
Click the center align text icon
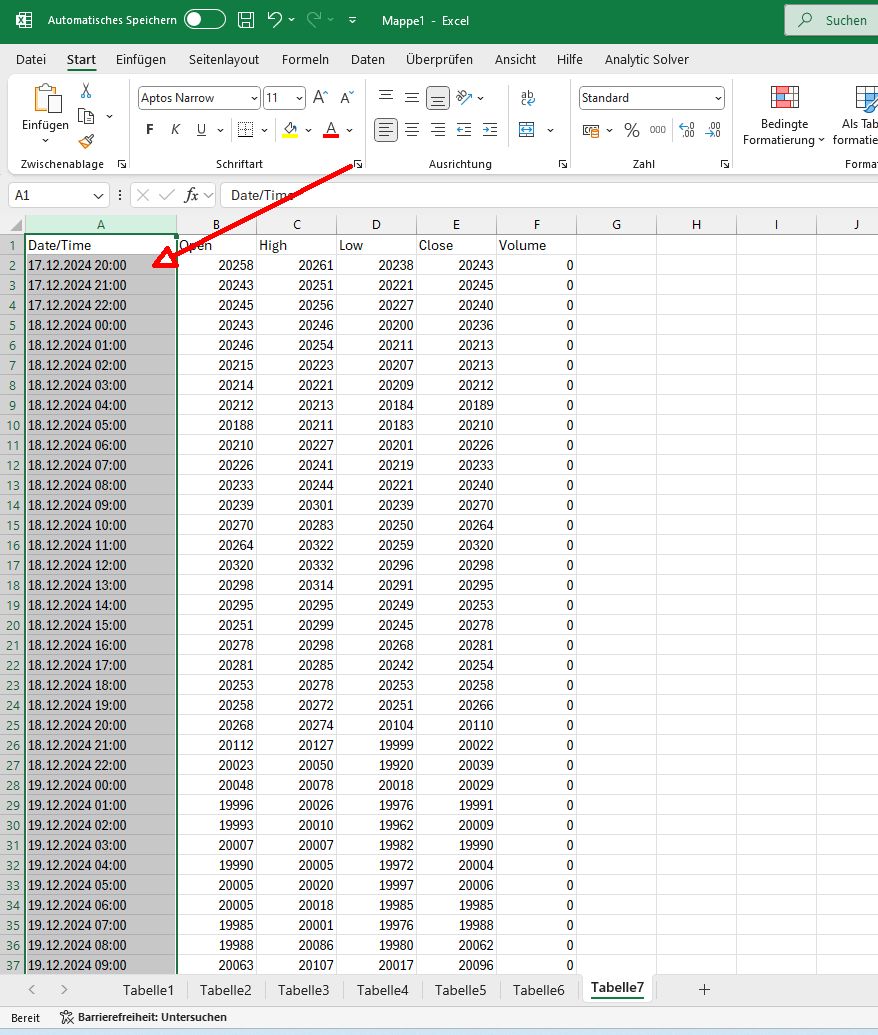coord(411,130)
